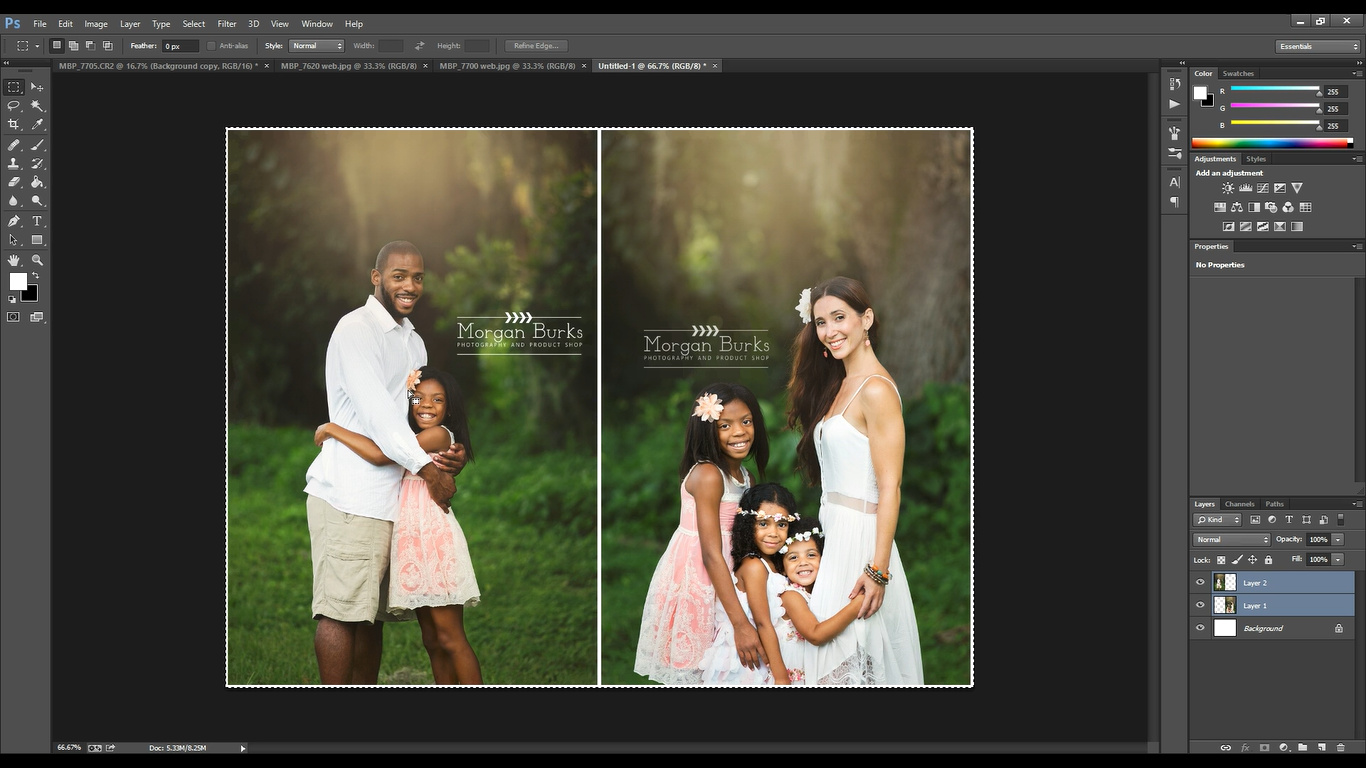This screenshot has width=1366, height=768.
Task: Select the Clone Stamp tool
Action: 14,163
